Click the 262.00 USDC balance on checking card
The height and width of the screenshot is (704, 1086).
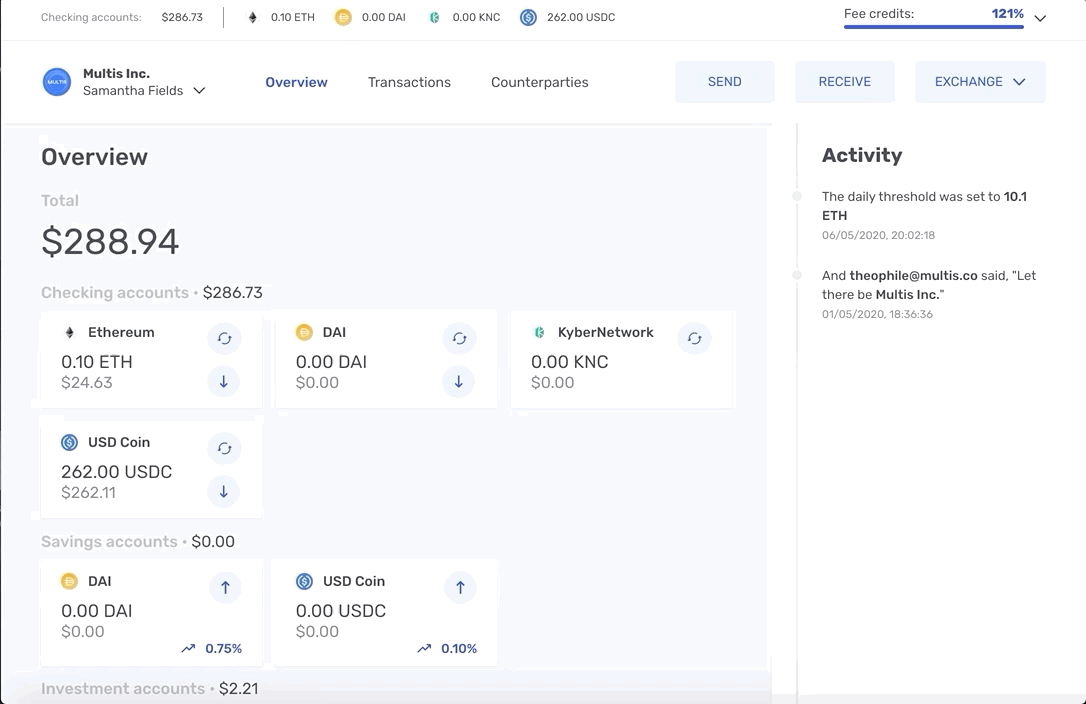[116, 472]
